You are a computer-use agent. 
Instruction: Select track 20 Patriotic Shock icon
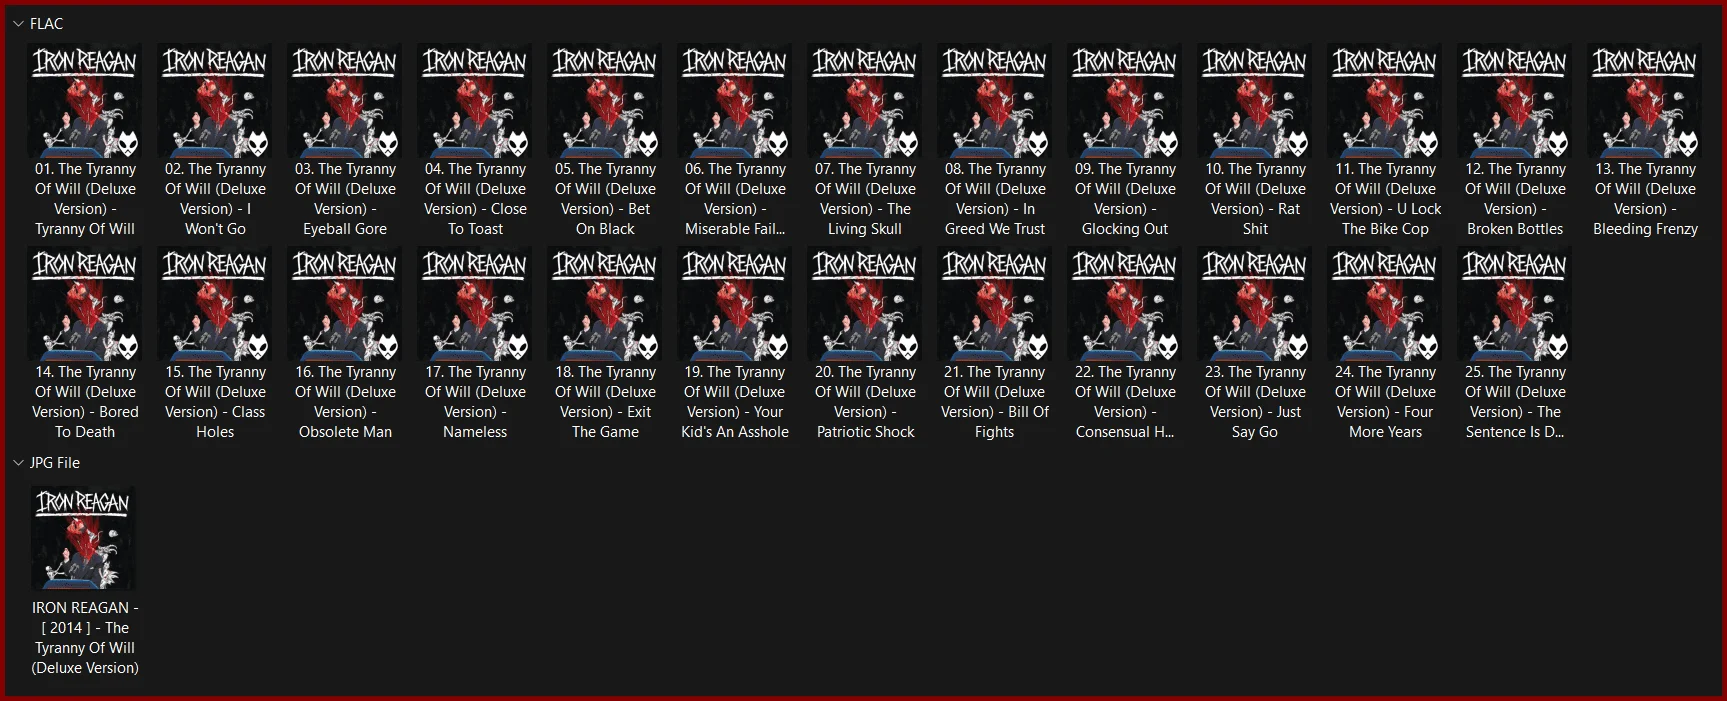tap(865, 303)
